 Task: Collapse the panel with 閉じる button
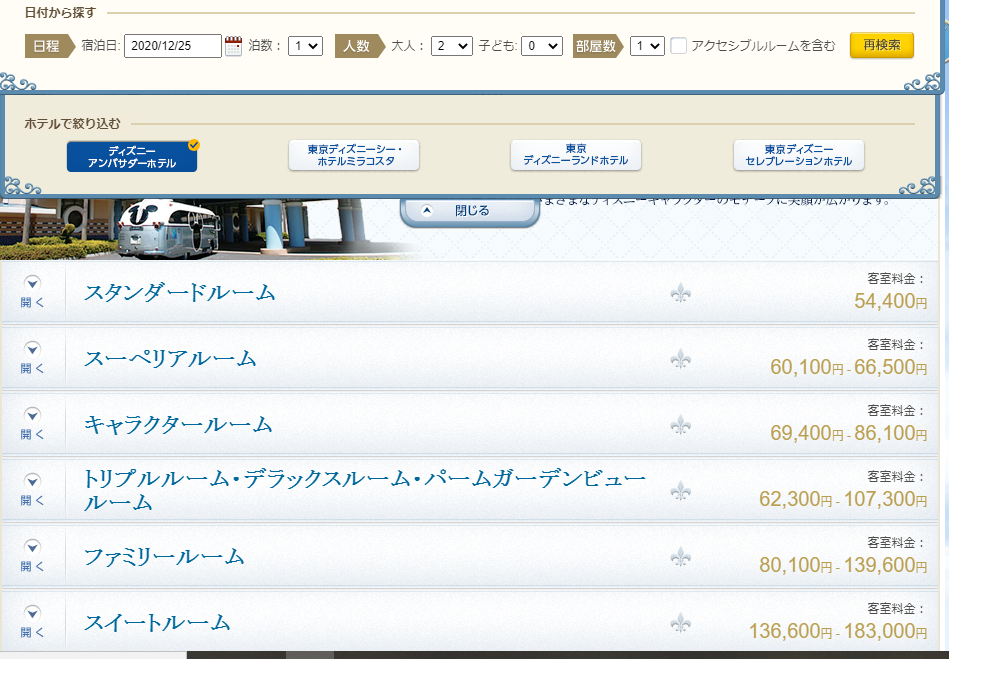point(470,211)
